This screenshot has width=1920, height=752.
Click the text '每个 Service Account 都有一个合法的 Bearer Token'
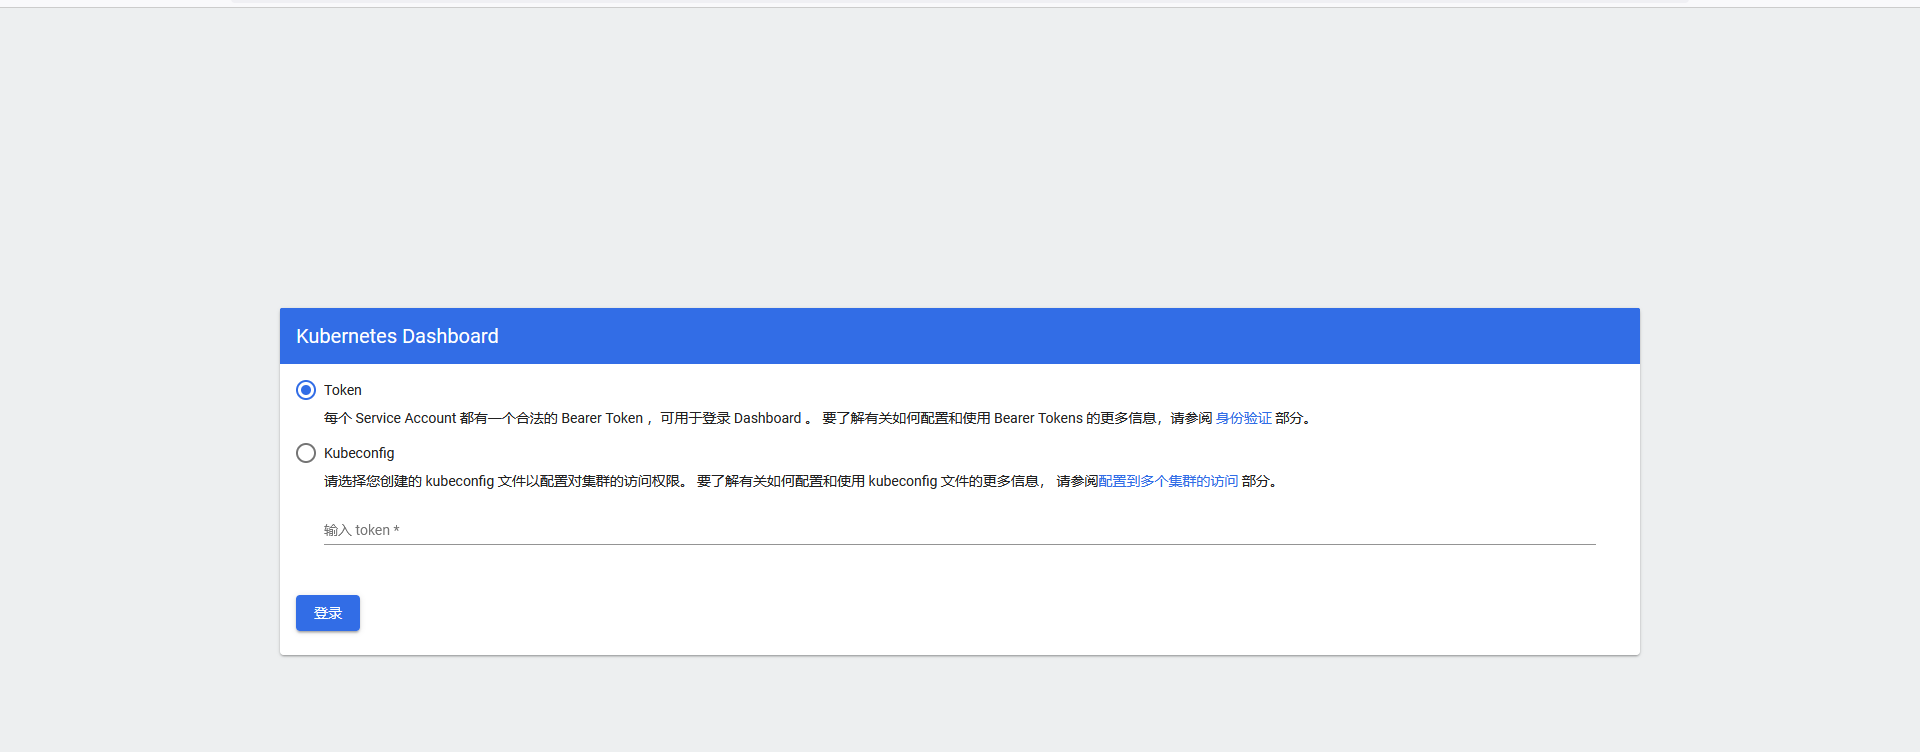483,418
